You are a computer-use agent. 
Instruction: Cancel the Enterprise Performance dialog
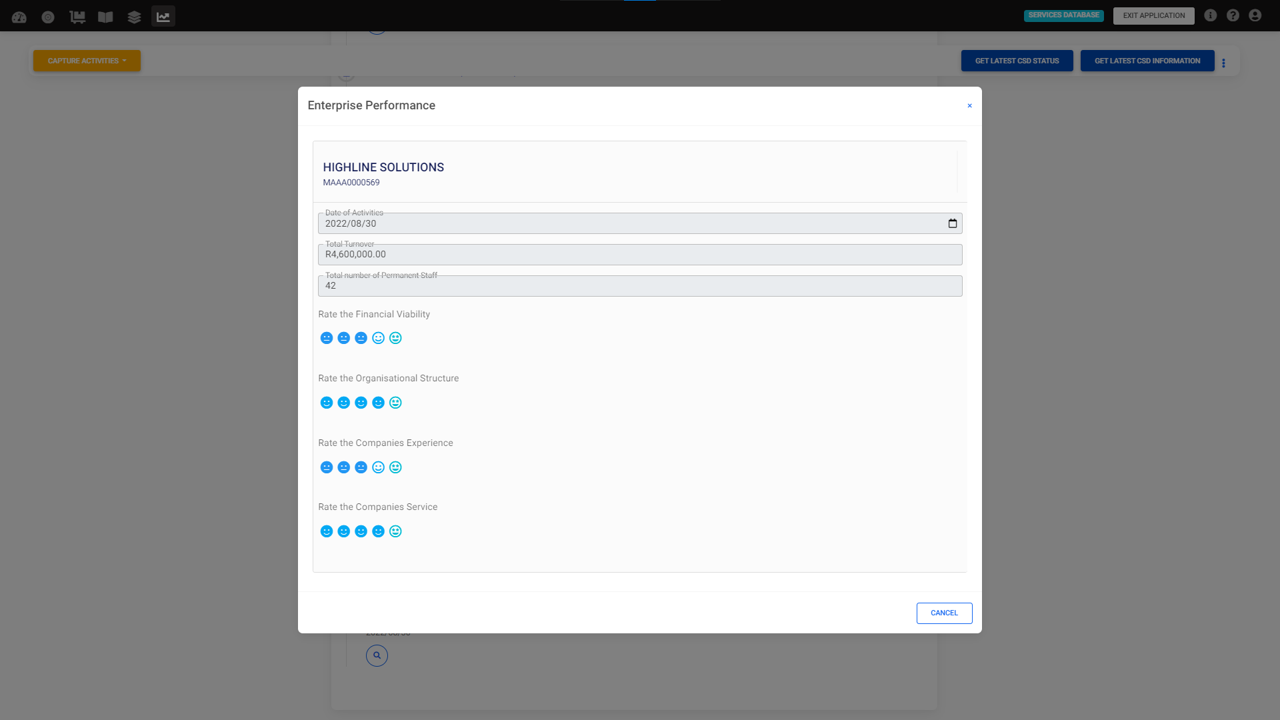point(944,613)
